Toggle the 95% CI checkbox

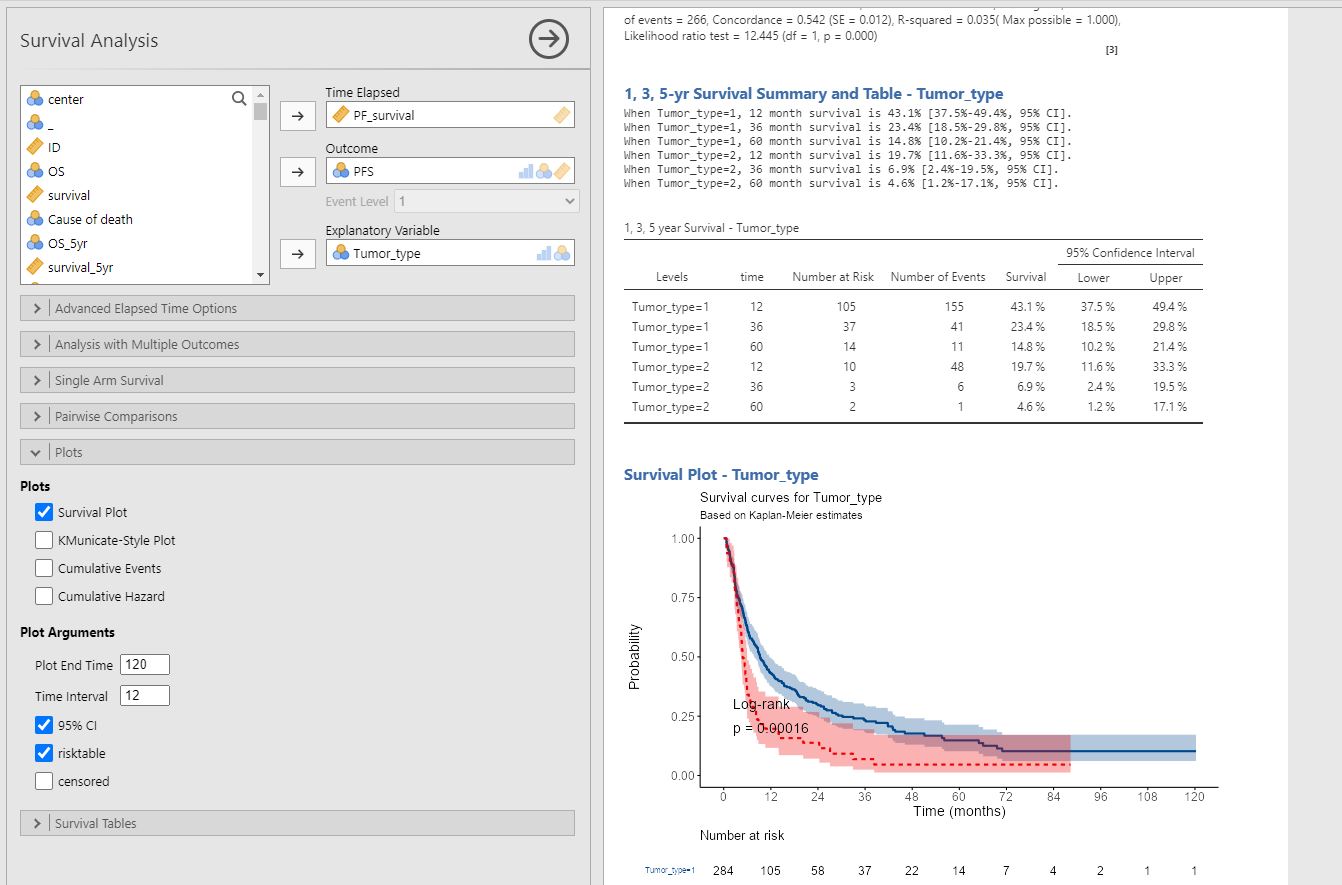[x=44, y=725]
